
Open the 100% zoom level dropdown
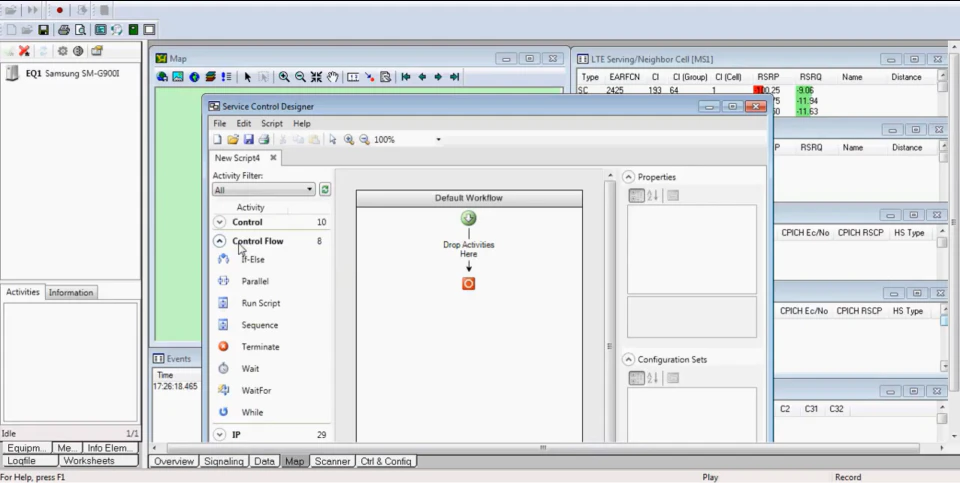coord(438,140)
